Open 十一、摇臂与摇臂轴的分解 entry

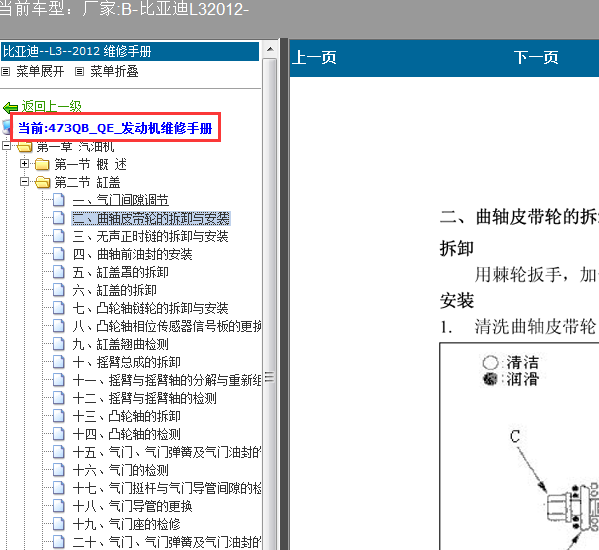pos(167,380)
